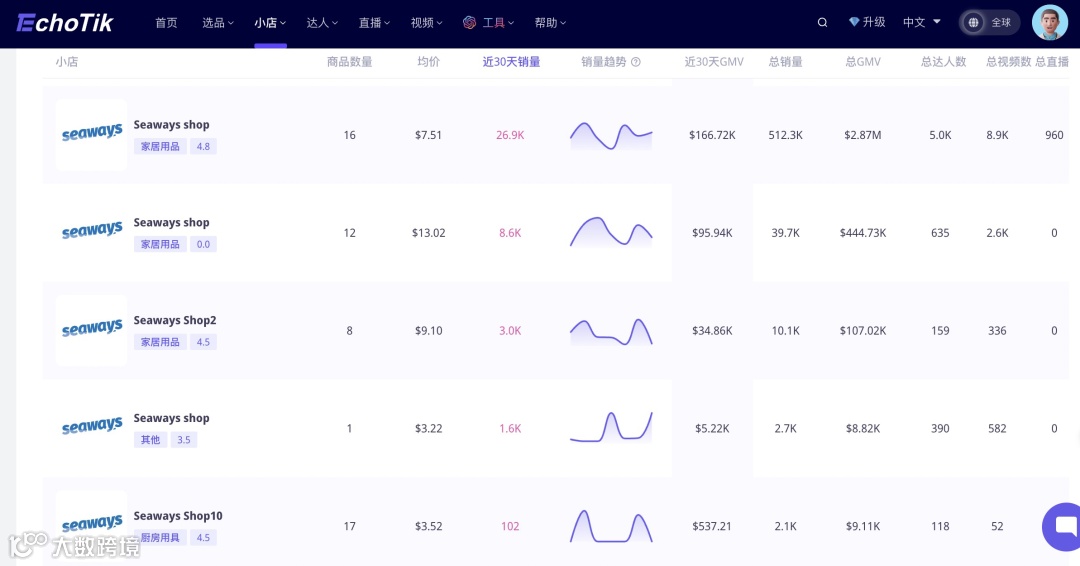Screen dimensions: 1080x566
Task: Click the 总达人数 column header
Action: tap(944, 62)
